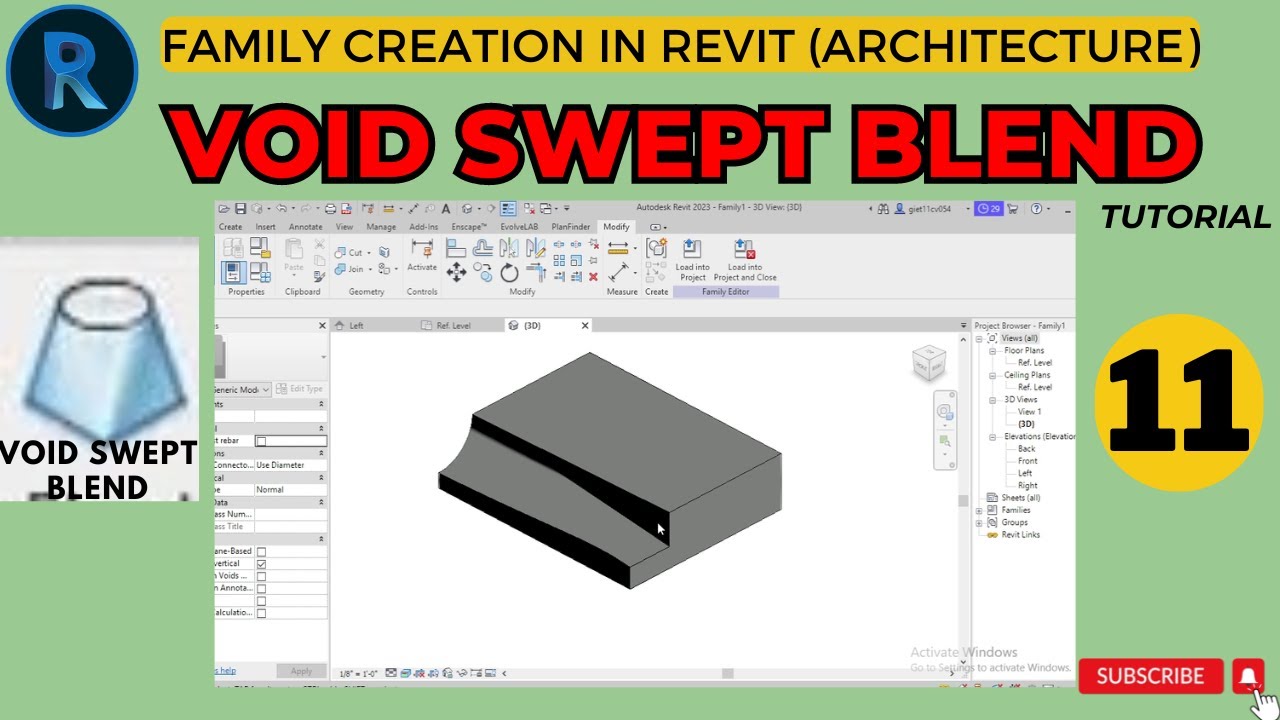
Task: Select 'Revit Links' in Project Browser
Action: 1020,535
